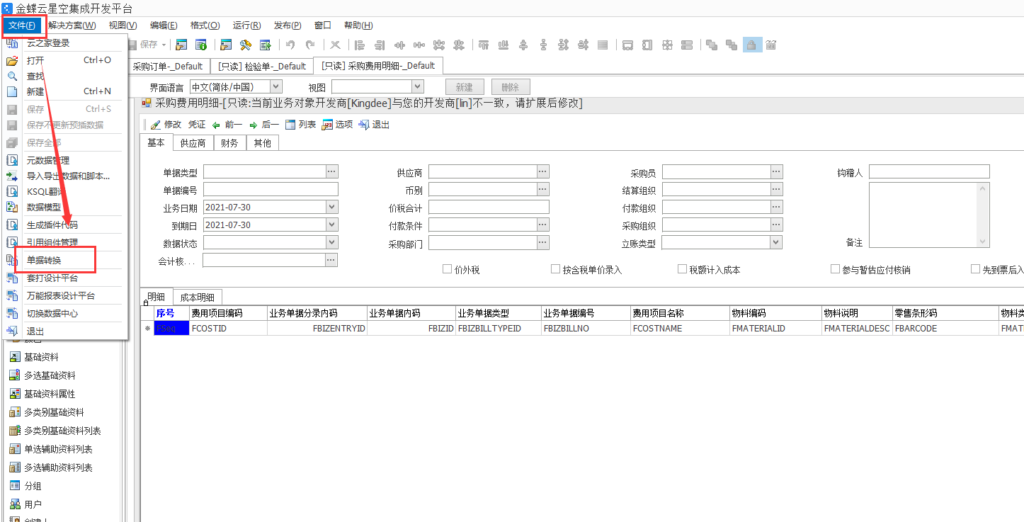Click the 供应商 lookup ellipsis button
This screenshot has height=522, width=1024.
point(542,172)
